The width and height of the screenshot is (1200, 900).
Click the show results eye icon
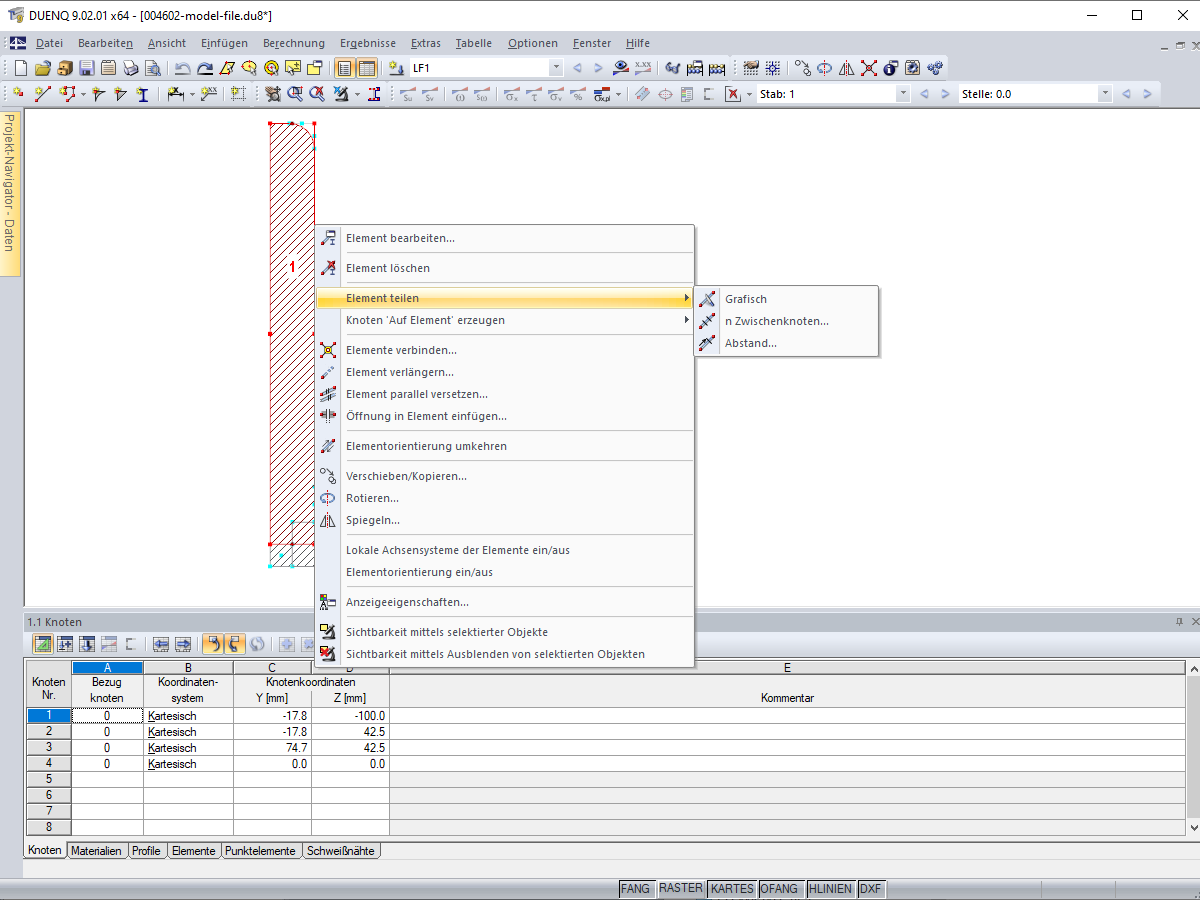621,68
